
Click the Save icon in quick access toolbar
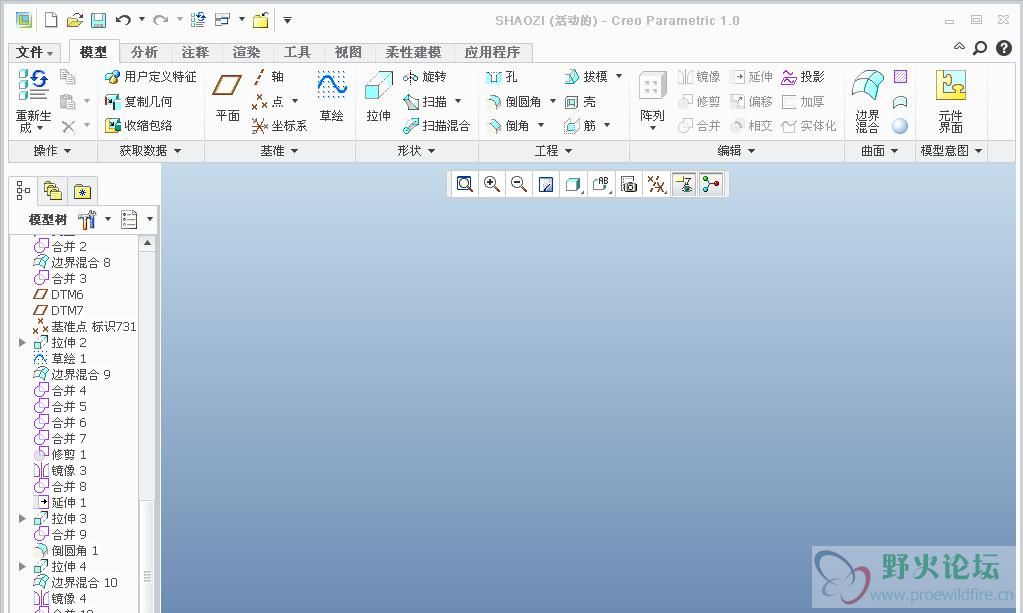99,20
